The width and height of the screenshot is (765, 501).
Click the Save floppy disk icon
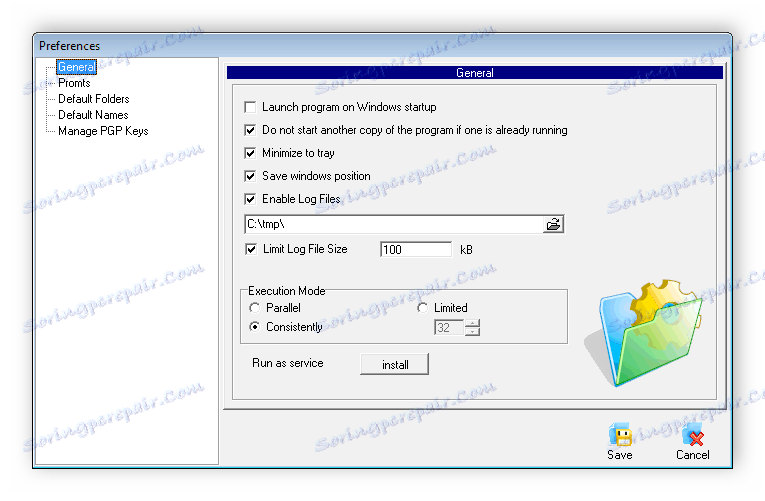[x=620, y=434]
